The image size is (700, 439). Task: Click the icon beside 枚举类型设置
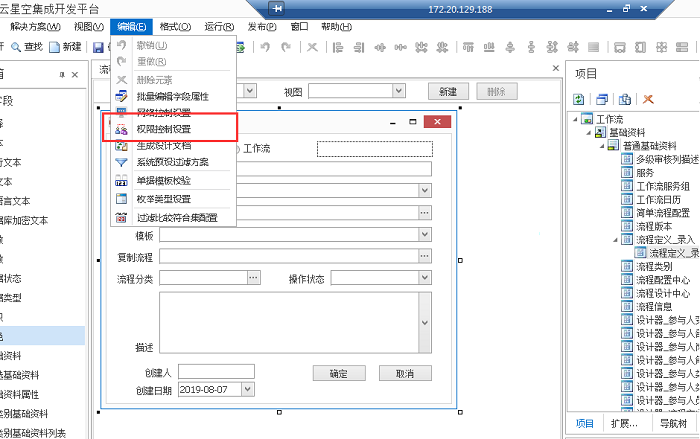click(121, 199)
